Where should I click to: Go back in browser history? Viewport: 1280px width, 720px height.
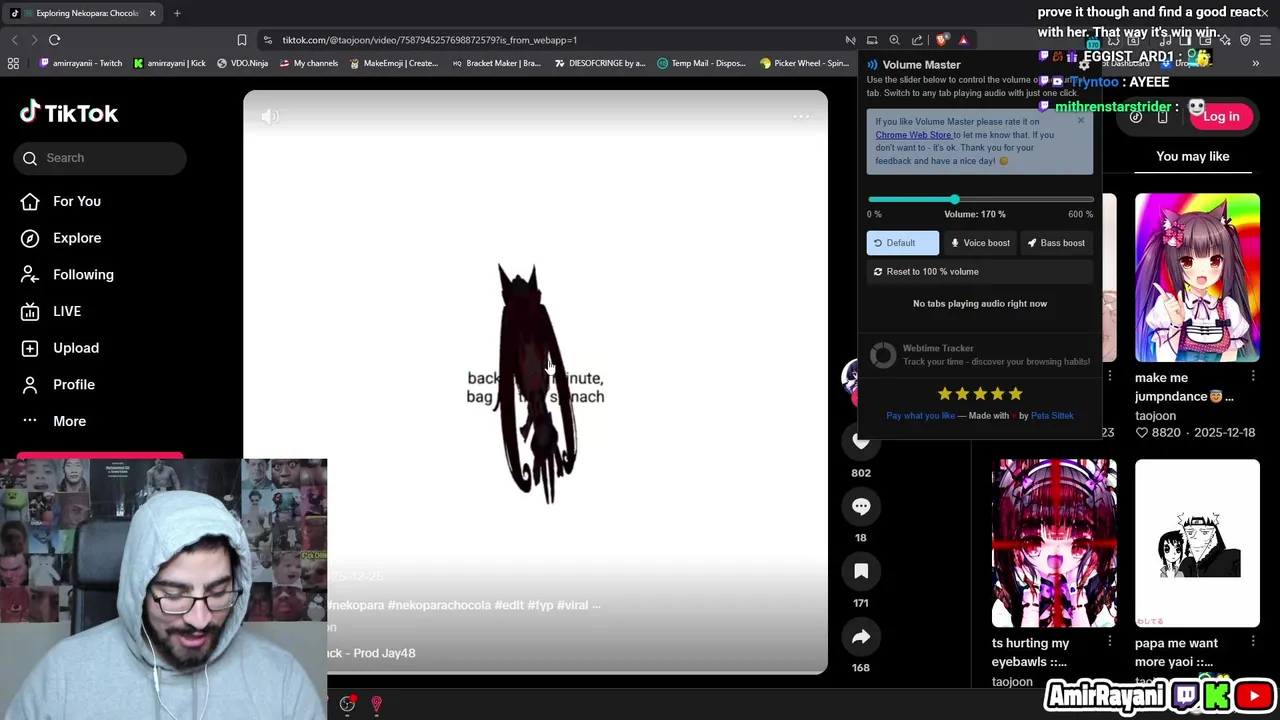pos(14,40)
